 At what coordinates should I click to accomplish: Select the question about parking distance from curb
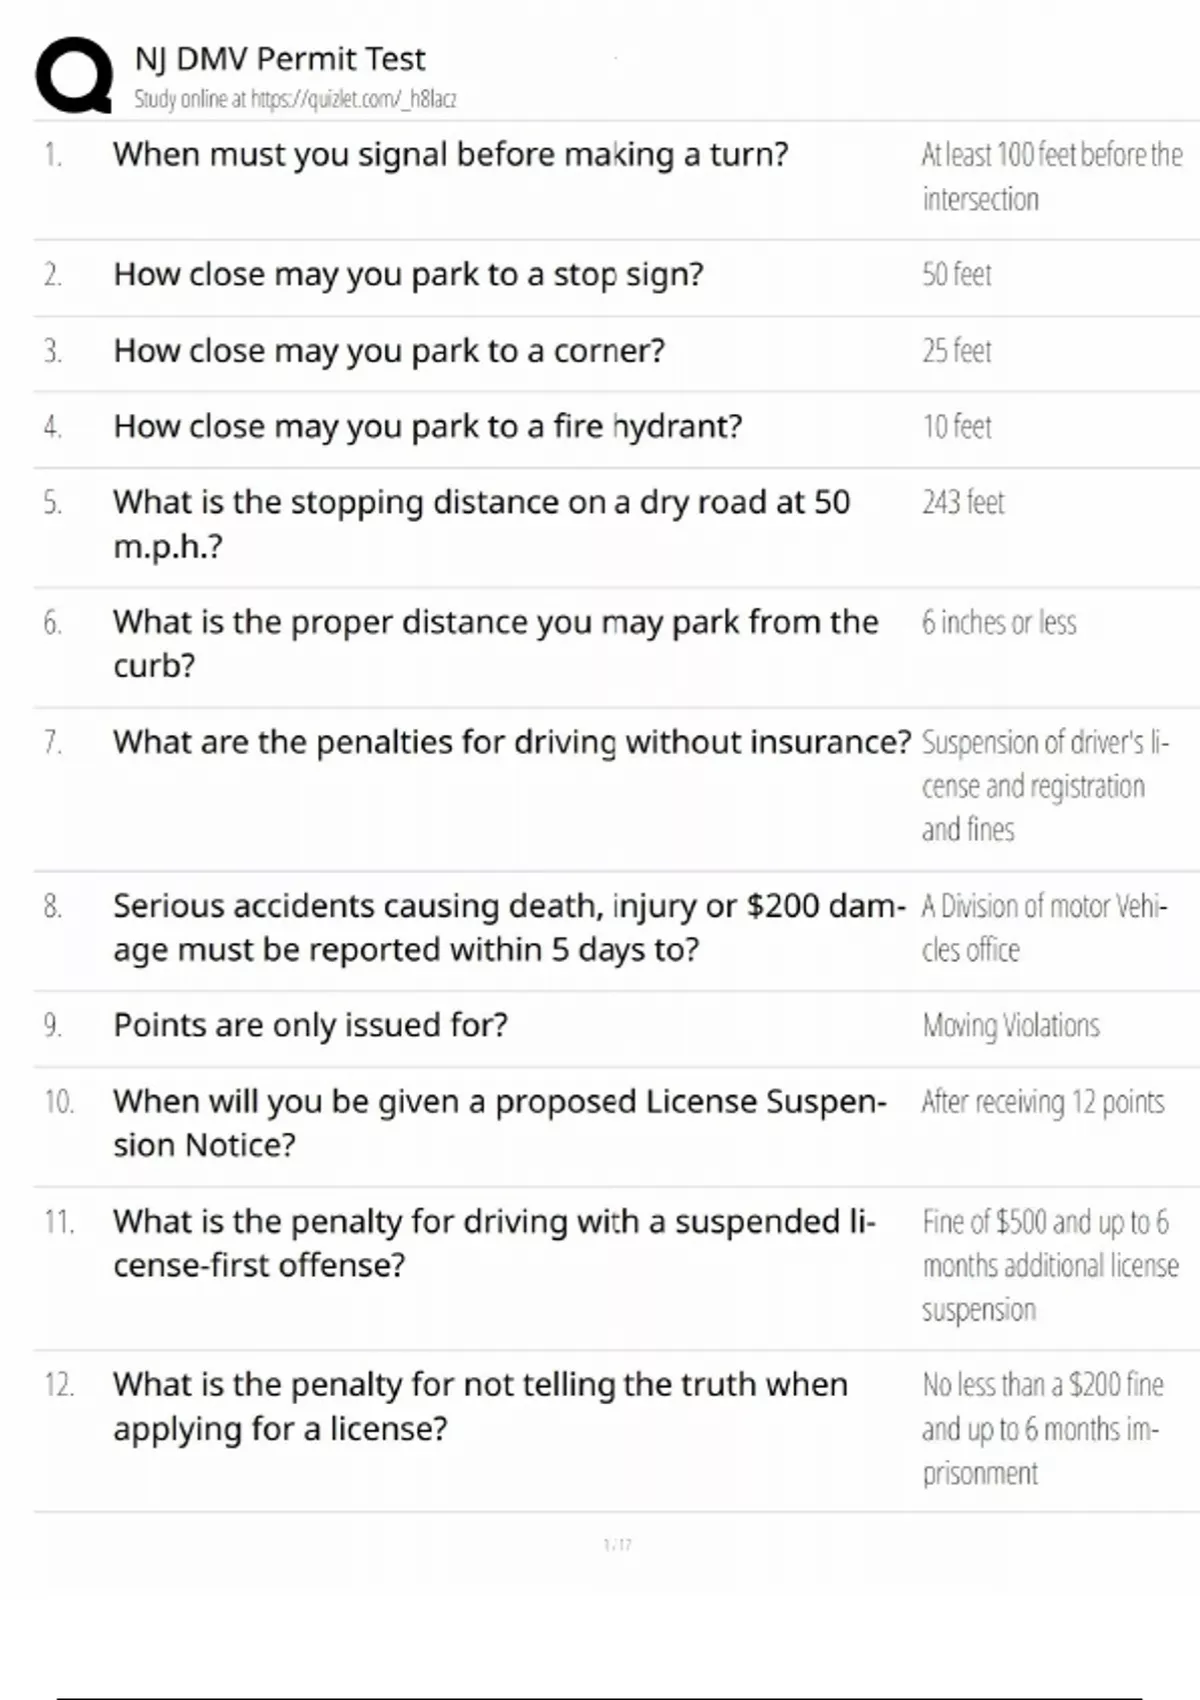(x=495, y=643)
